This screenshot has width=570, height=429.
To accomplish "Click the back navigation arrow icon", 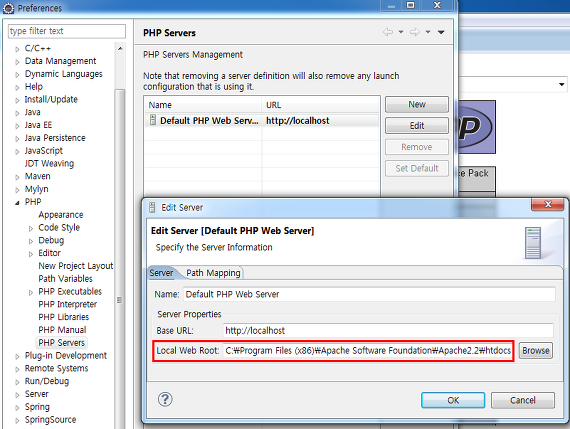I will click(388, 32).
